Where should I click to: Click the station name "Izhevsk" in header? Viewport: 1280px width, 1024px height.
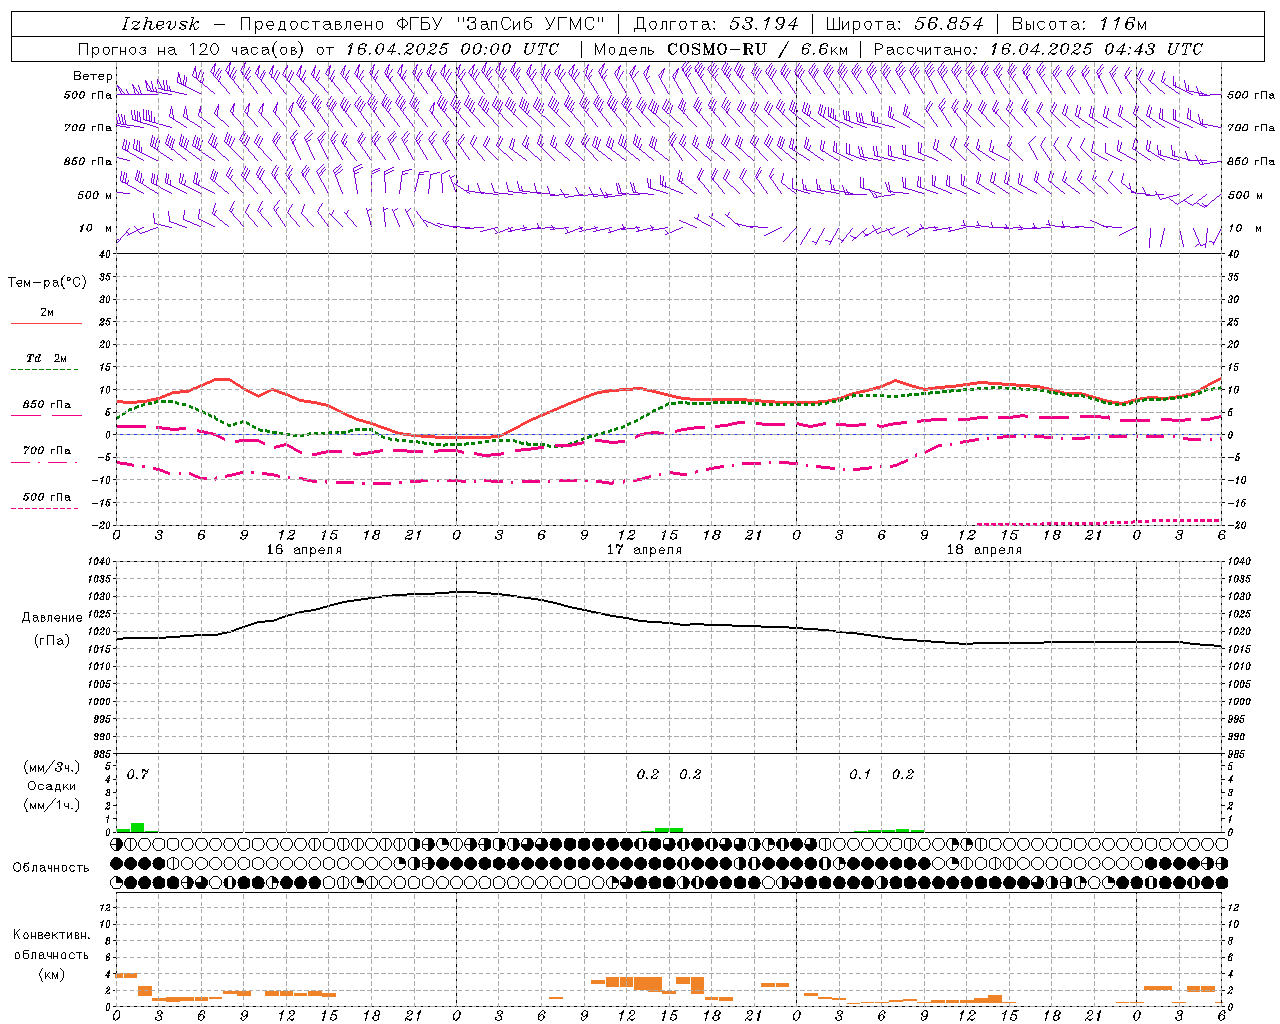(161, 24)
